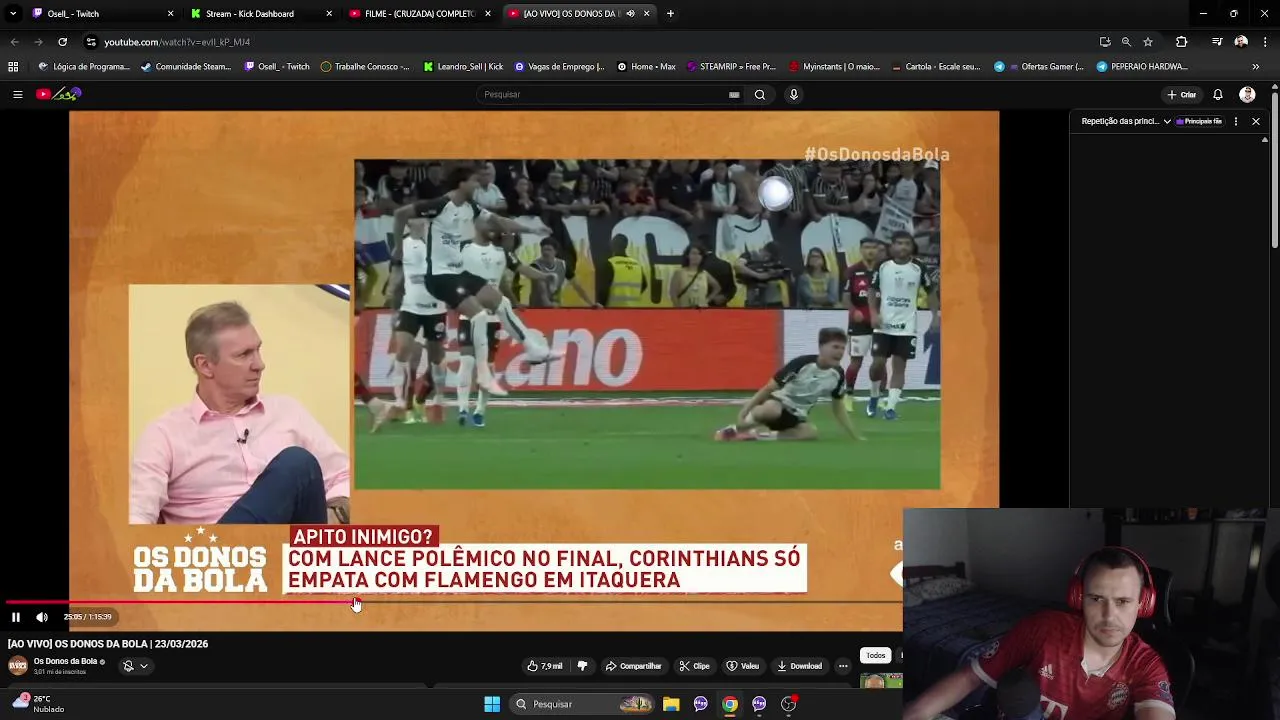
Task: Start voice search with the microphone
Action: click(794, 94)
